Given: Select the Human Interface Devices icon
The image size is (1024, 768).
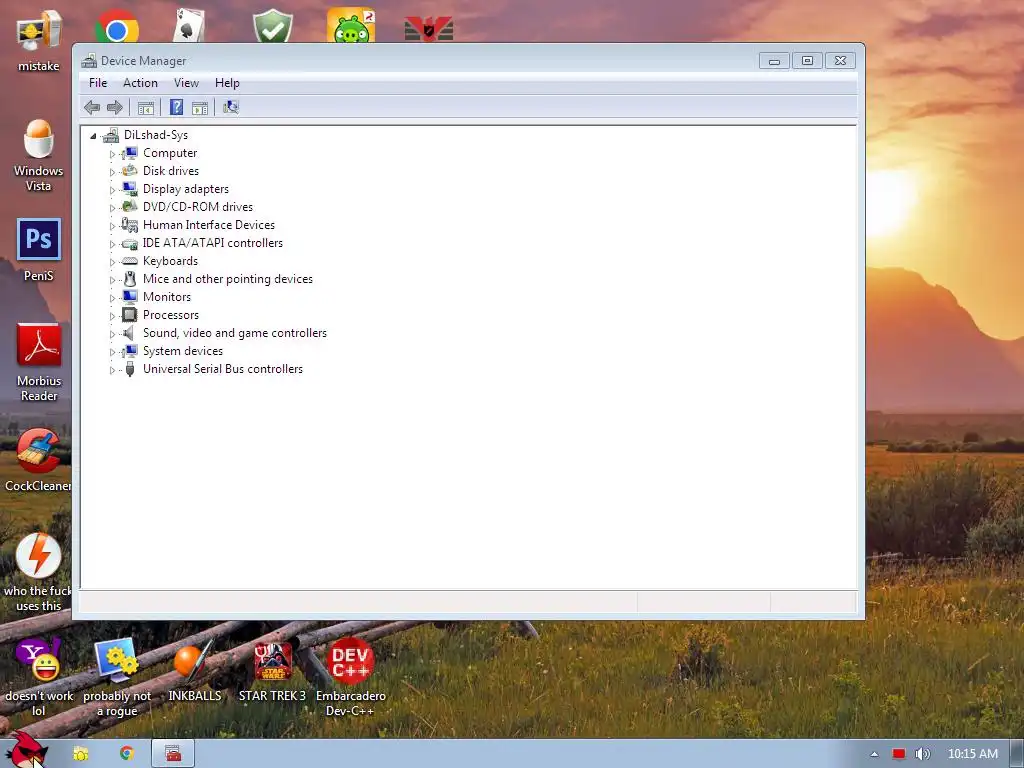Looking at the screenshot, I should click(x=129, y=225).
